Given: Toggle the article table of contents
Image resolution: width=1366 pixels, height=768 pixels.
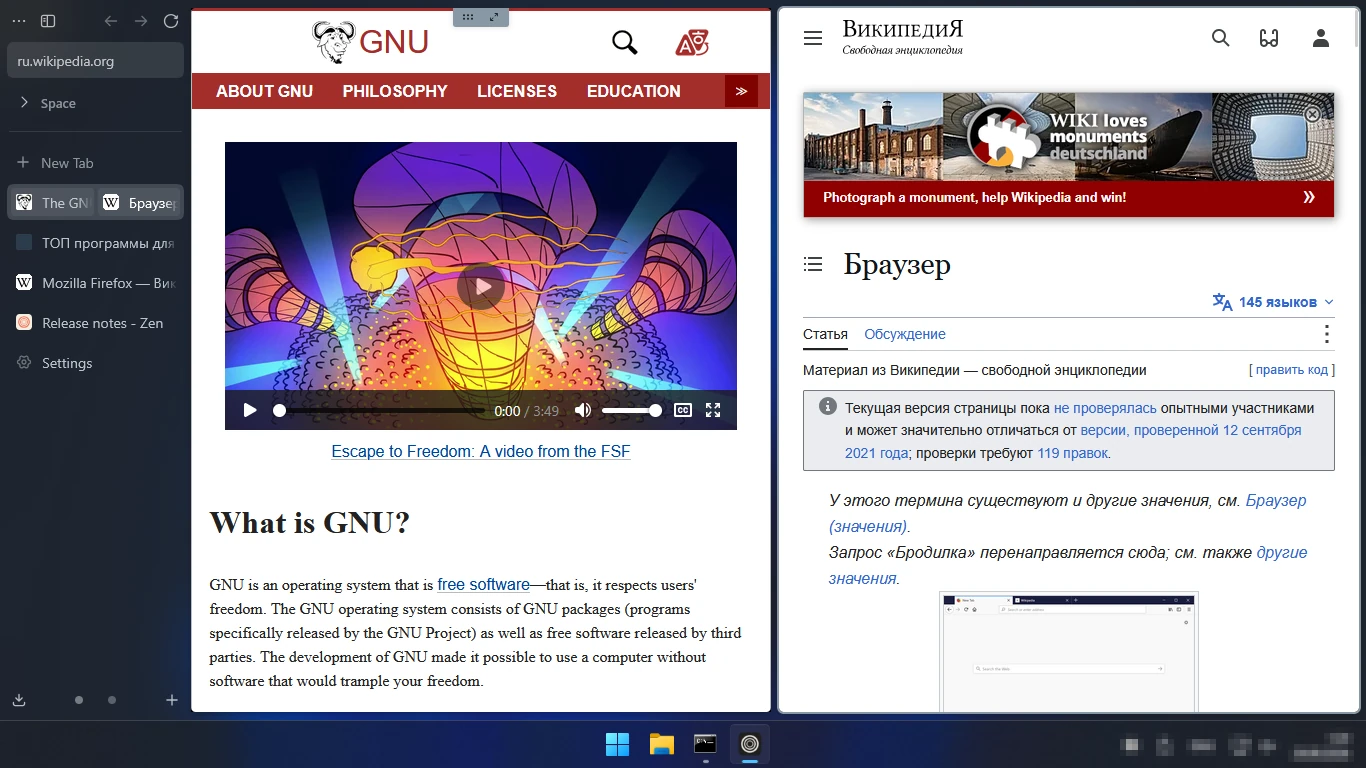Looking at the screenshot, I should (x=813, y=264).
